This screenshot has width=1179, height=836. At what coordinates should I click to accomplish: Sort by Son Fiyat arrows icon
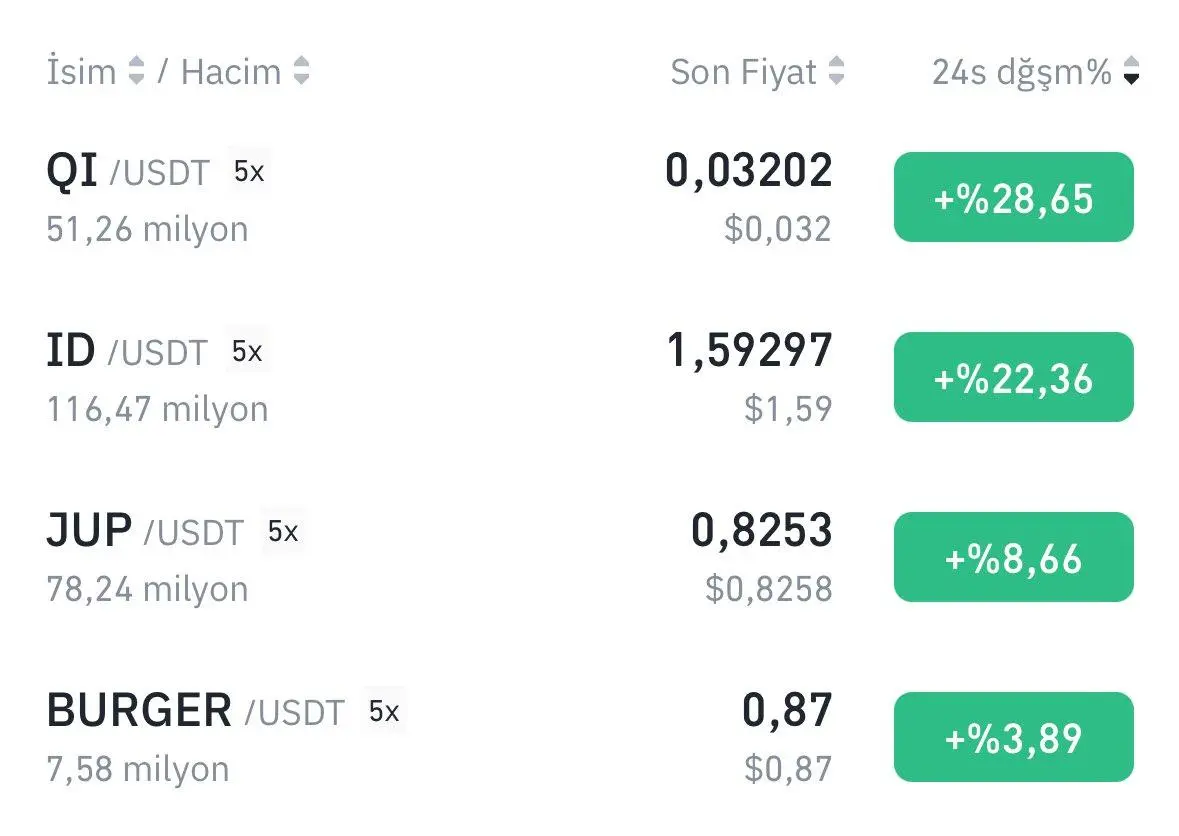(x=836, y=71)
